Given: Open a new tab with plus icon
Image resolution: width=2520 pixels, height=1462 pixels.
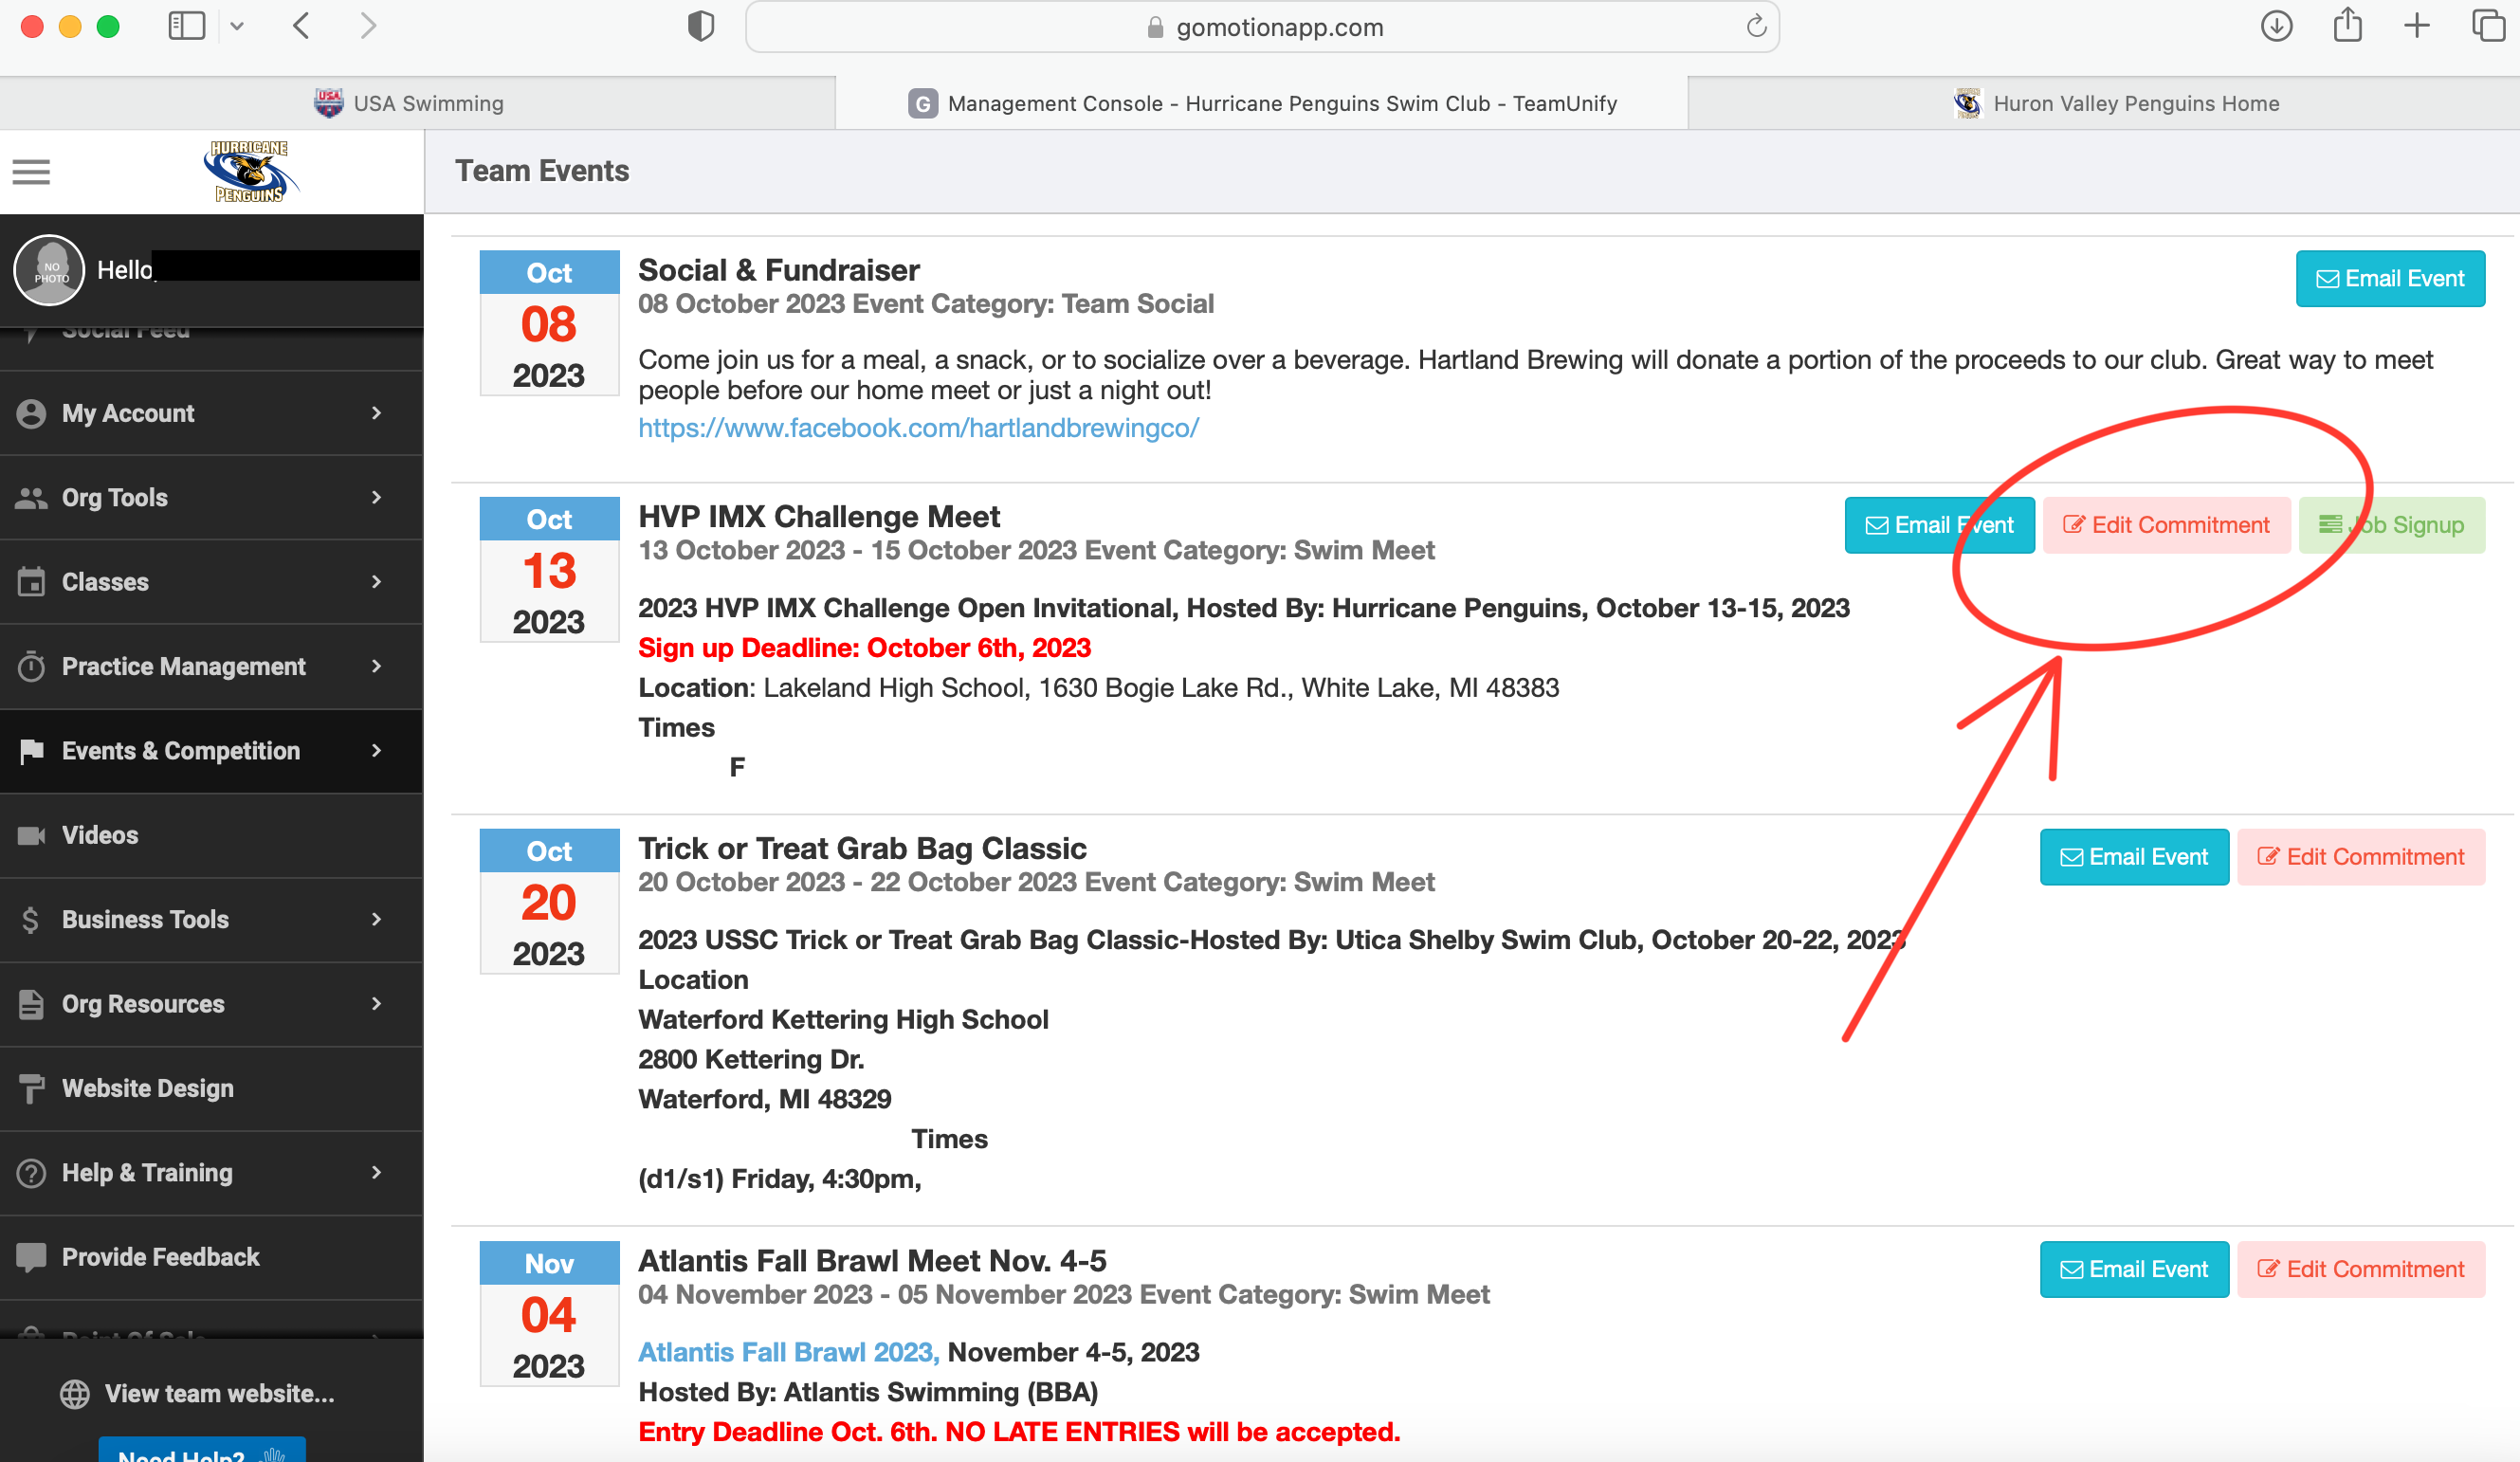Looking at the screenshot, I should click(x=2417, y=26).
